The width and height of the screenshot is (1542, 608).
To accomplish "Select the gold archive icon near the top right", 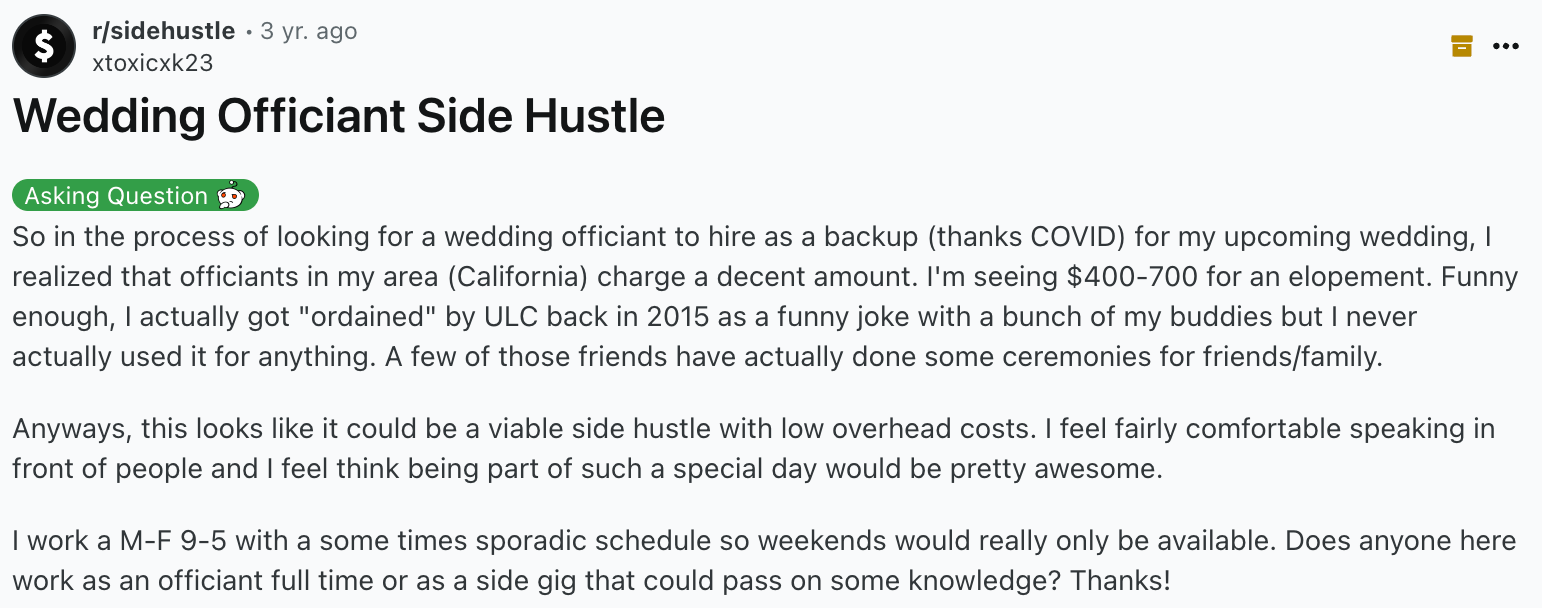I will coord(1462,45).
